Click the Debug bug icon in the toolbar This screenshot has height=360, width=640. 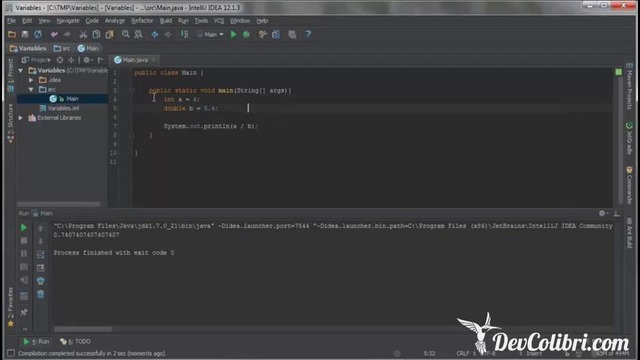coord(247,35)
